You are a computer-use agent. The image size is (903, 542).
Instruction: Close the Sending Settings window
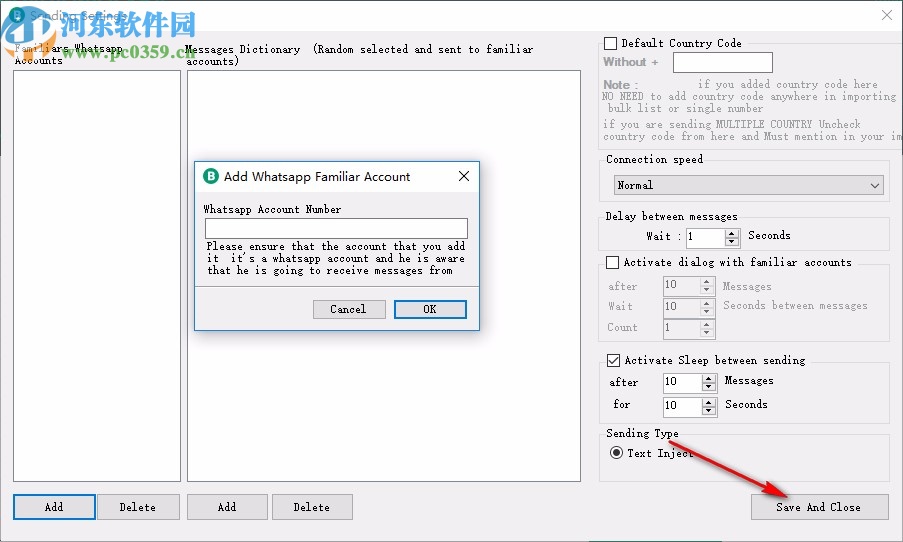click(886, 15)
